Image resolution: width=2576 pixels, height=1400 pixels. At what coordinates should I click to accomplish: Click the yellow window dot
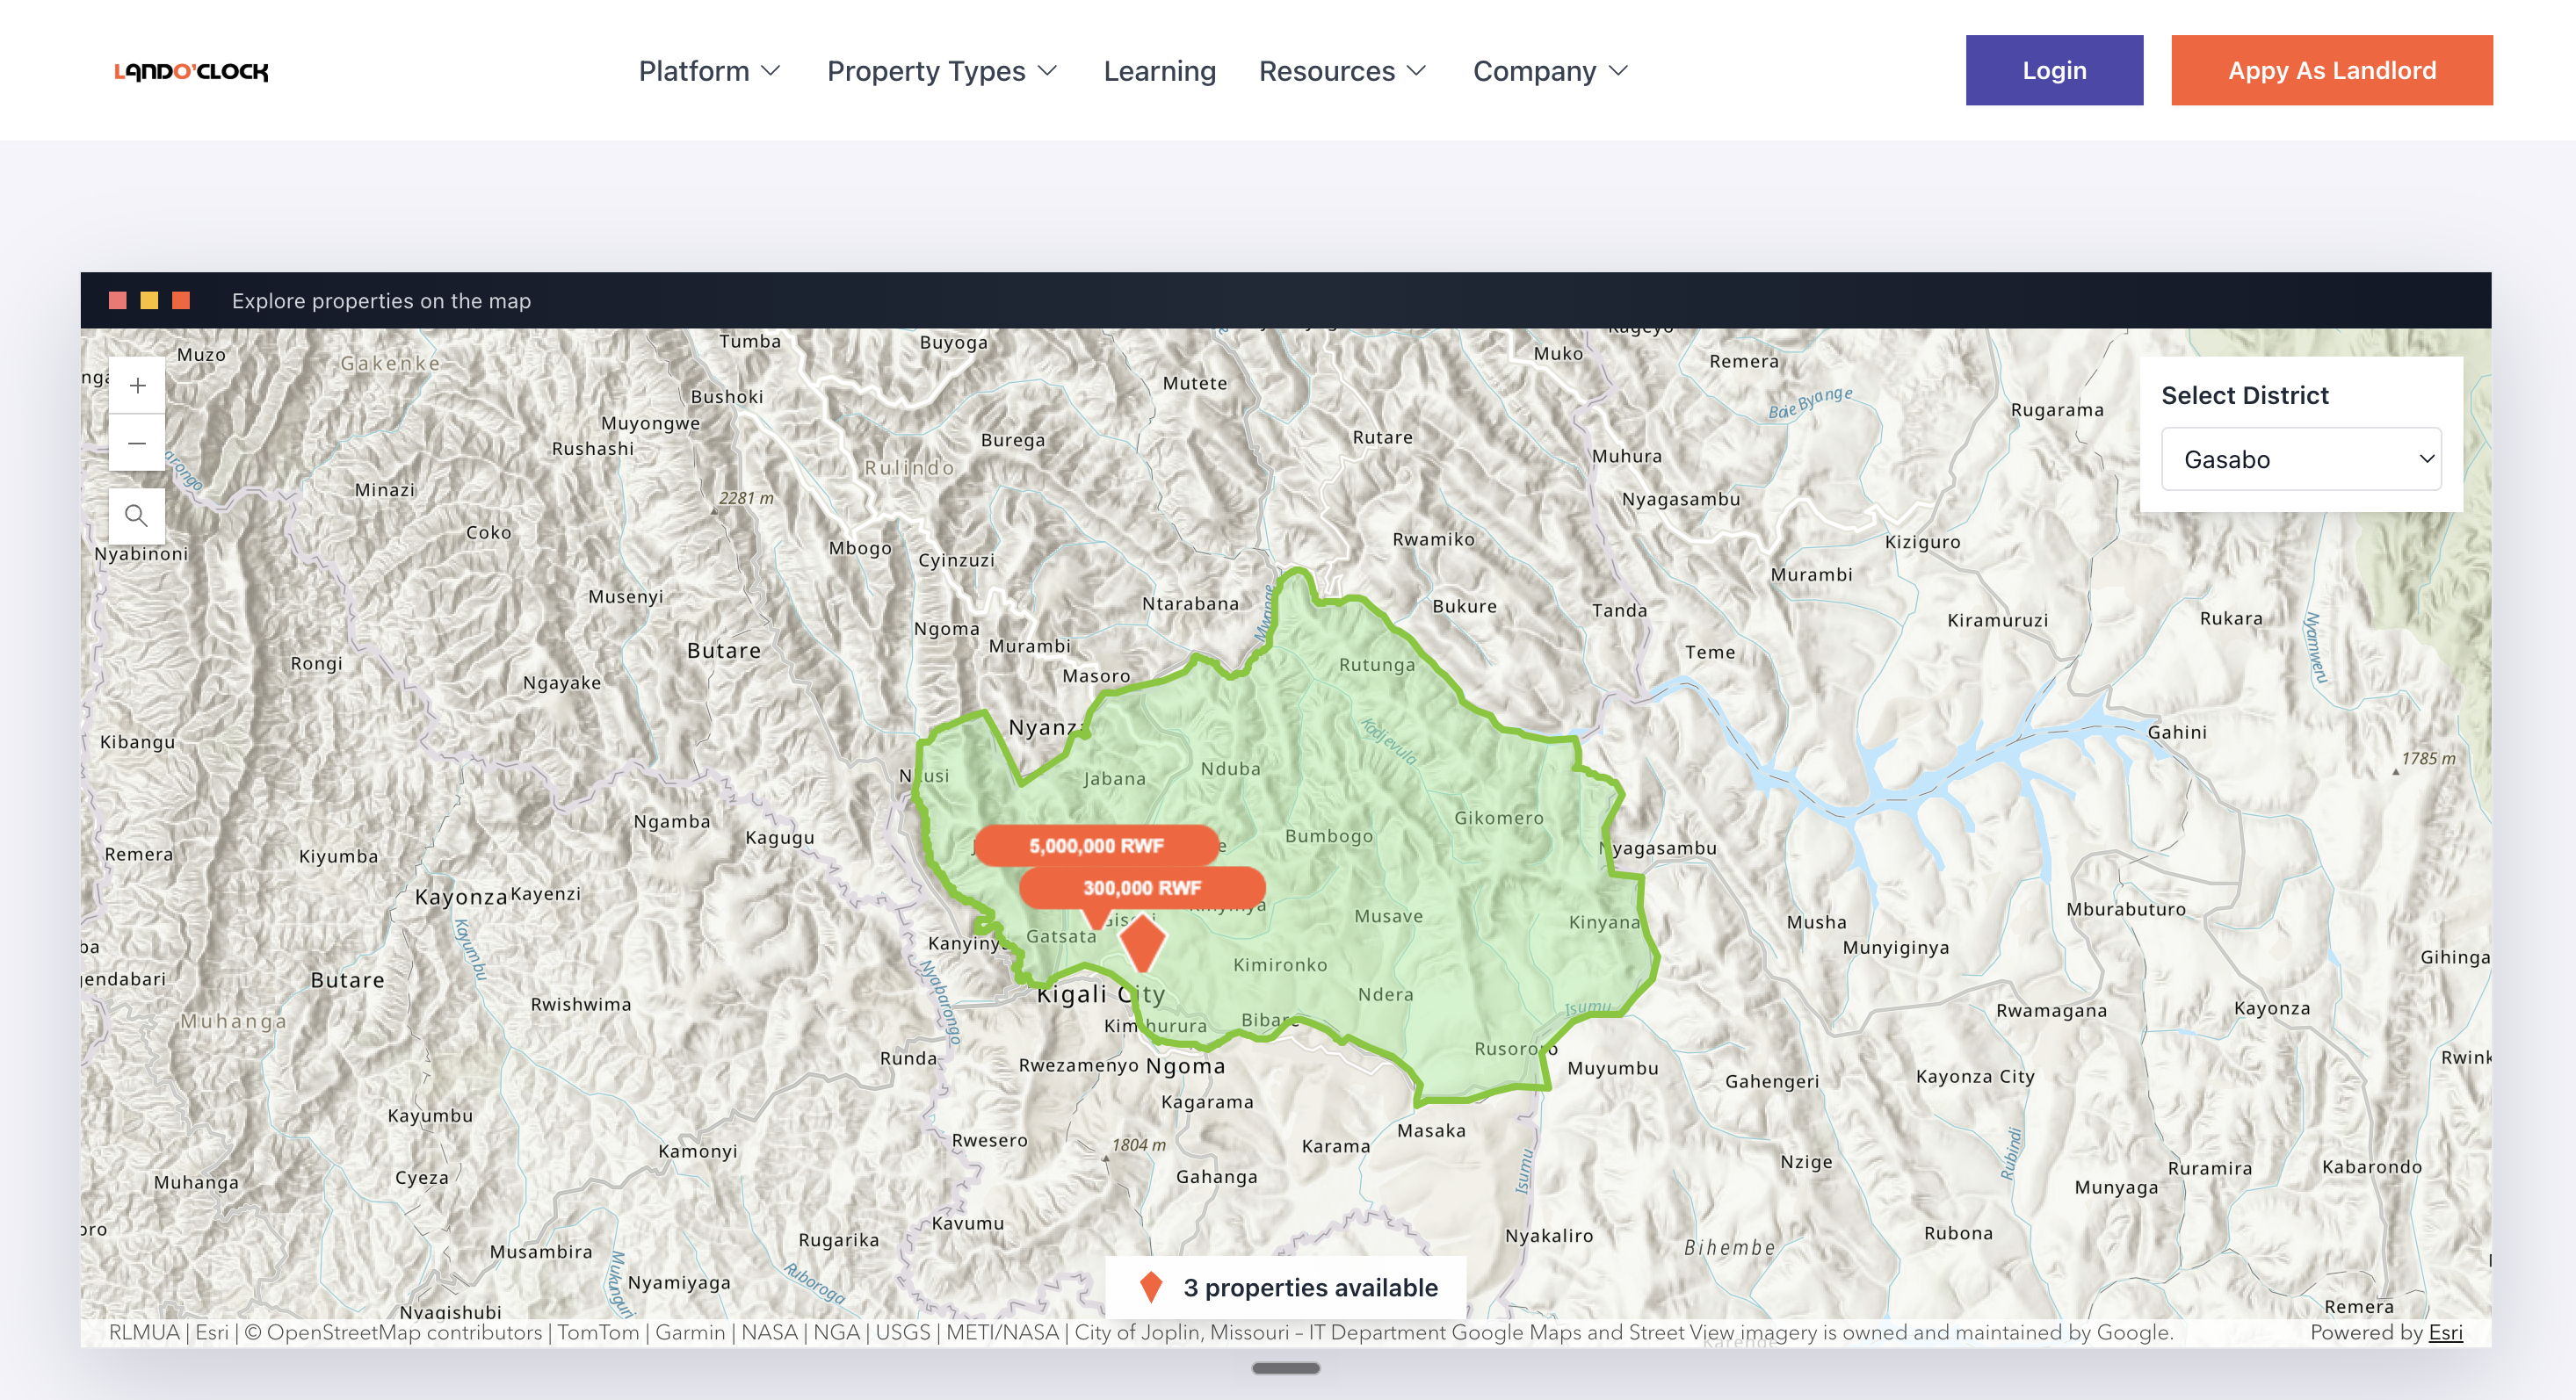pos(149,300)
